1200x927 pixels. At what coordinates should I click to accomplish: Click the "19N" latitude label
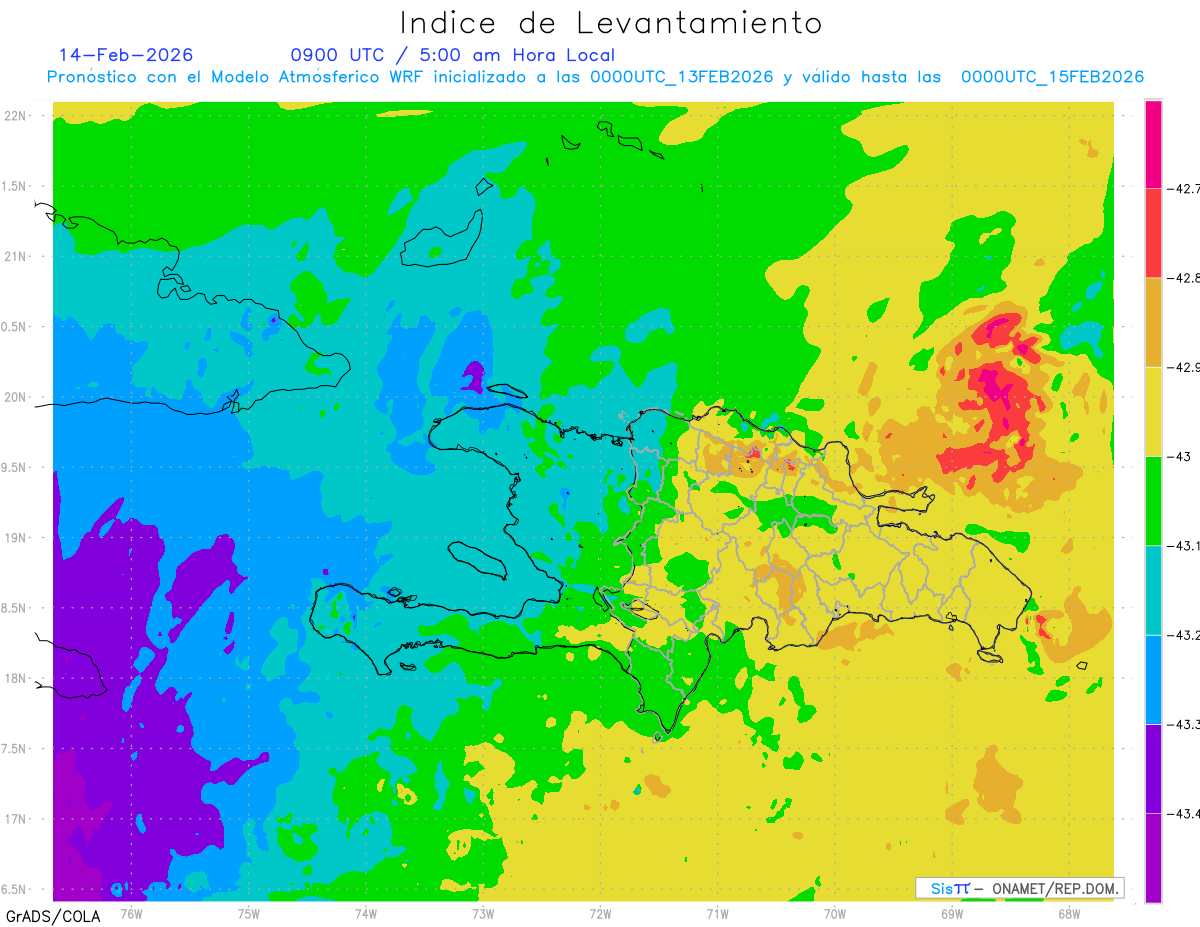pos(16,538)
